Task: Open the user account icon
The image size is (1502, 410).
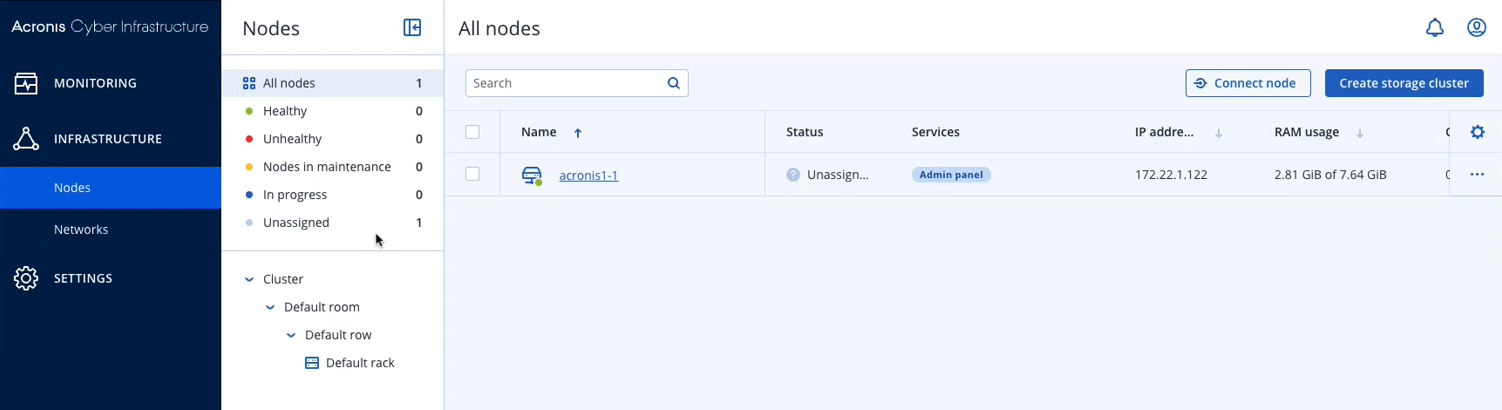Action: 1476,28
